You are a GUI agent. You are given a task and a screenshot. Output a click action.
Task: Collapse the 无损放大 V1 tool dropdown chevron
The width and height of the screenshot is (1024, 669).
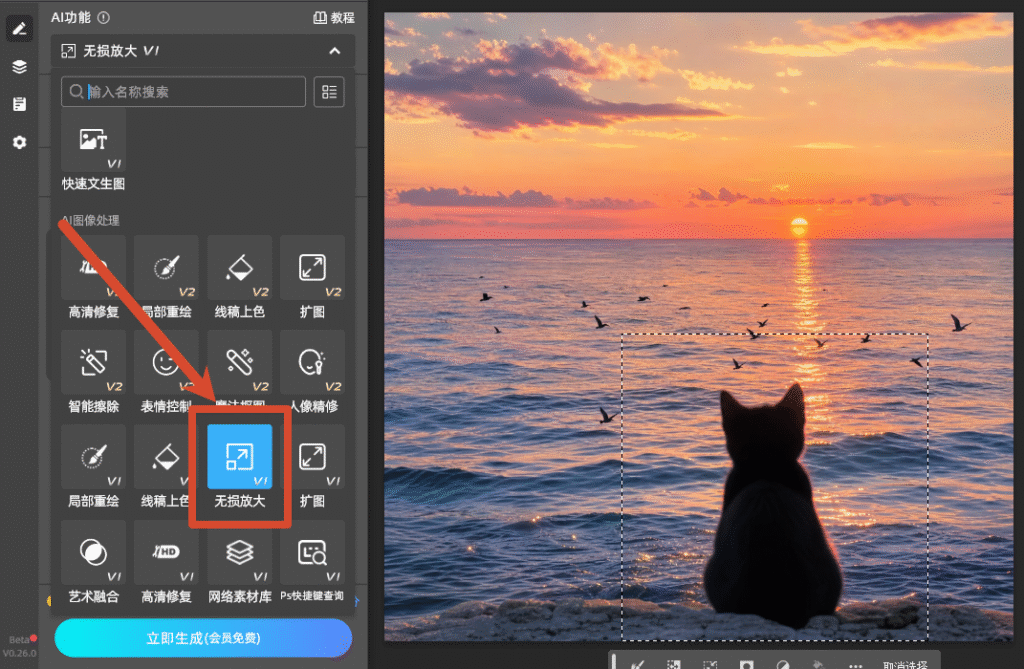click(335, 51)
